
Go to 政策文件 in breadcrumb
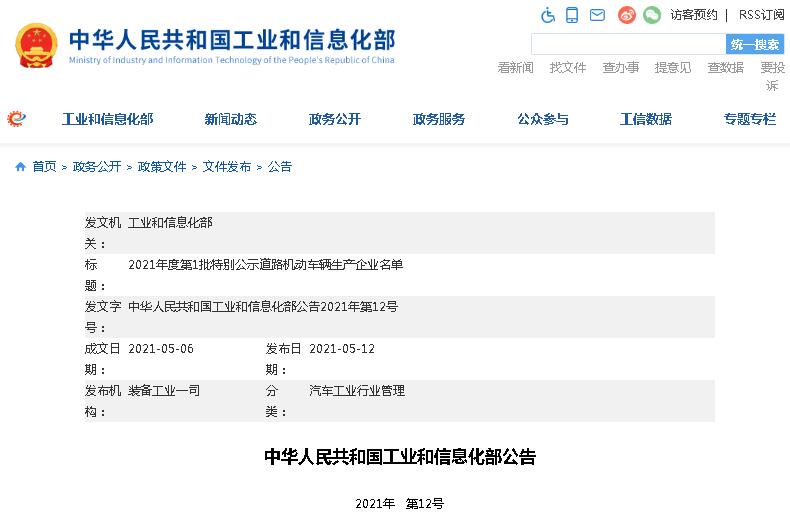click(x=162, y=167)
